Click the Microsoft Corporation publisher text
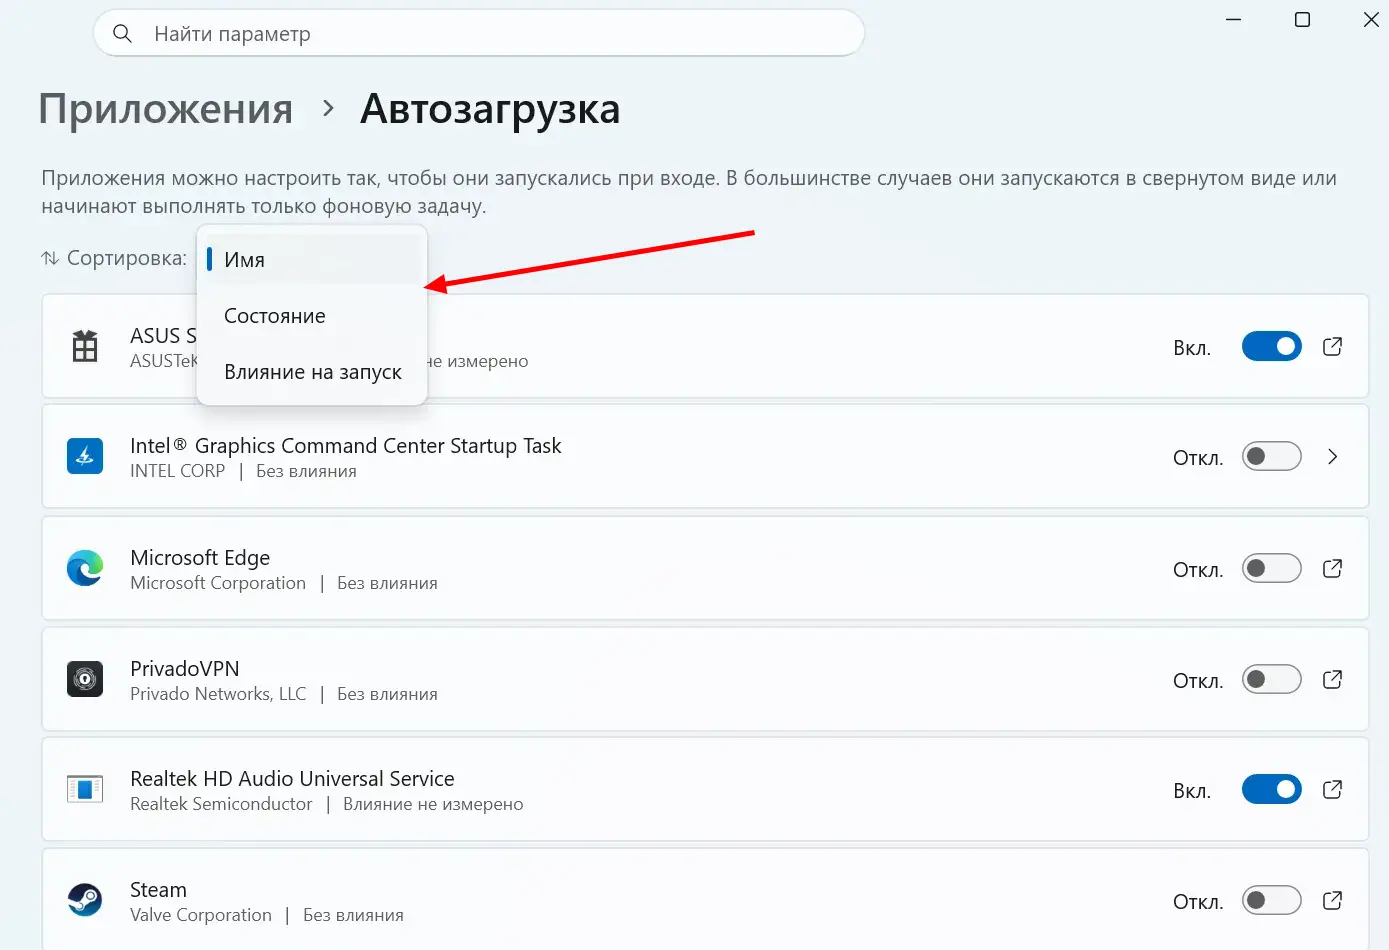 pyautogui.click(x=218, y=583)
